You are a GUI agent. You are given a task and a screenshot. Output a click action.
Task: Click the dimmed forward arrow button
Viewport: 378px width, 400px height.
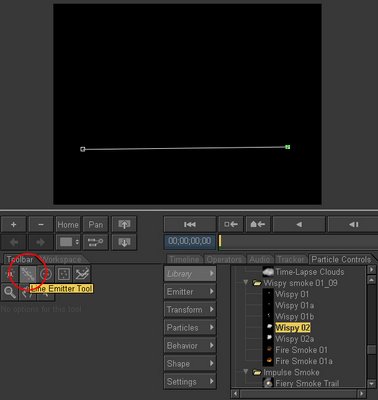coord(41,242)
